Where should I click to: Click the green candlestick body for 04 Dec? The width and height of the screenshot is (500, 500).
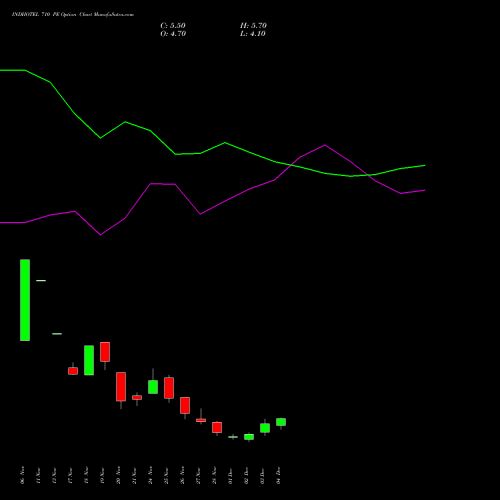tap(281, 422)
